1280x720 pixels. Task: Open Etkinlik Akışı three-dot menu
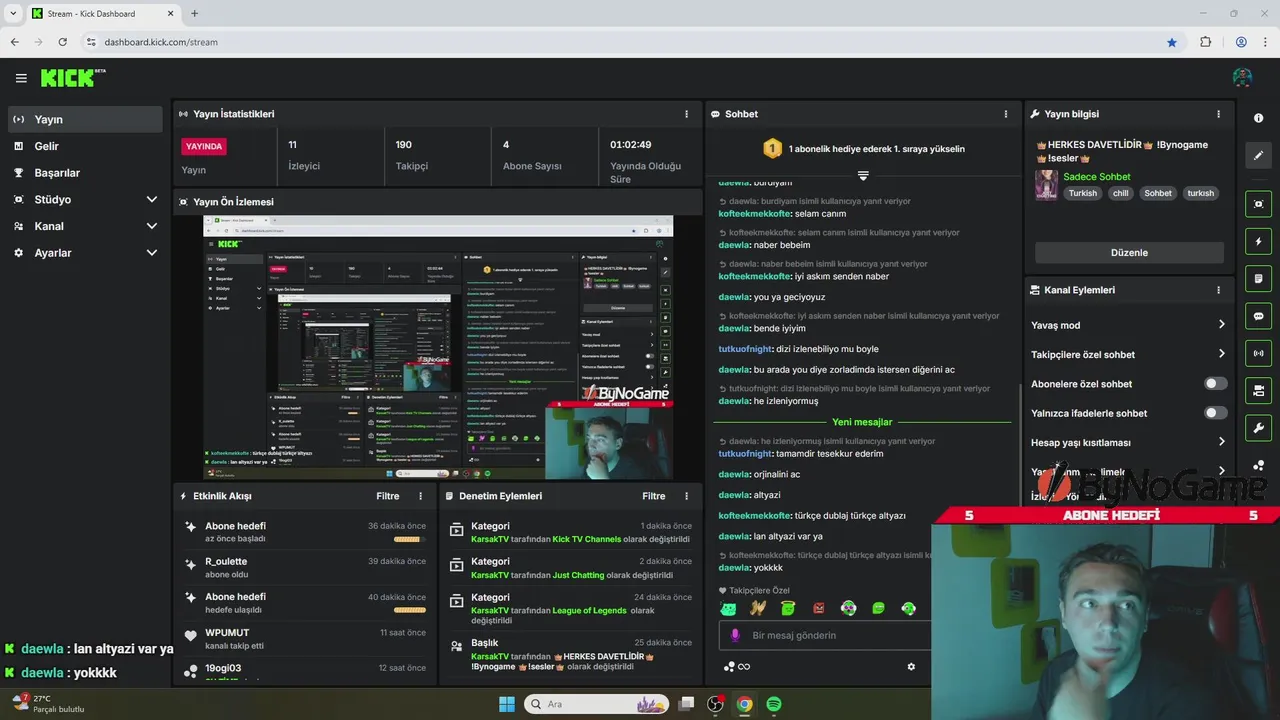coord(420,496)
